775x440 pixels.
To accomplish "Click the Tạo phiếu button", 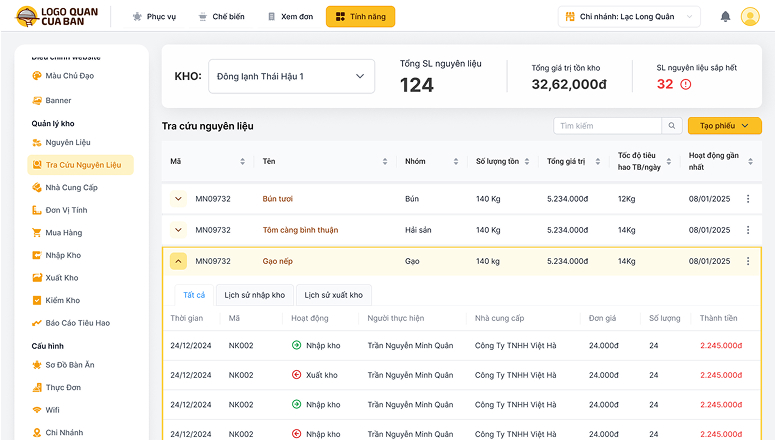I will click(x=724, y=126).
